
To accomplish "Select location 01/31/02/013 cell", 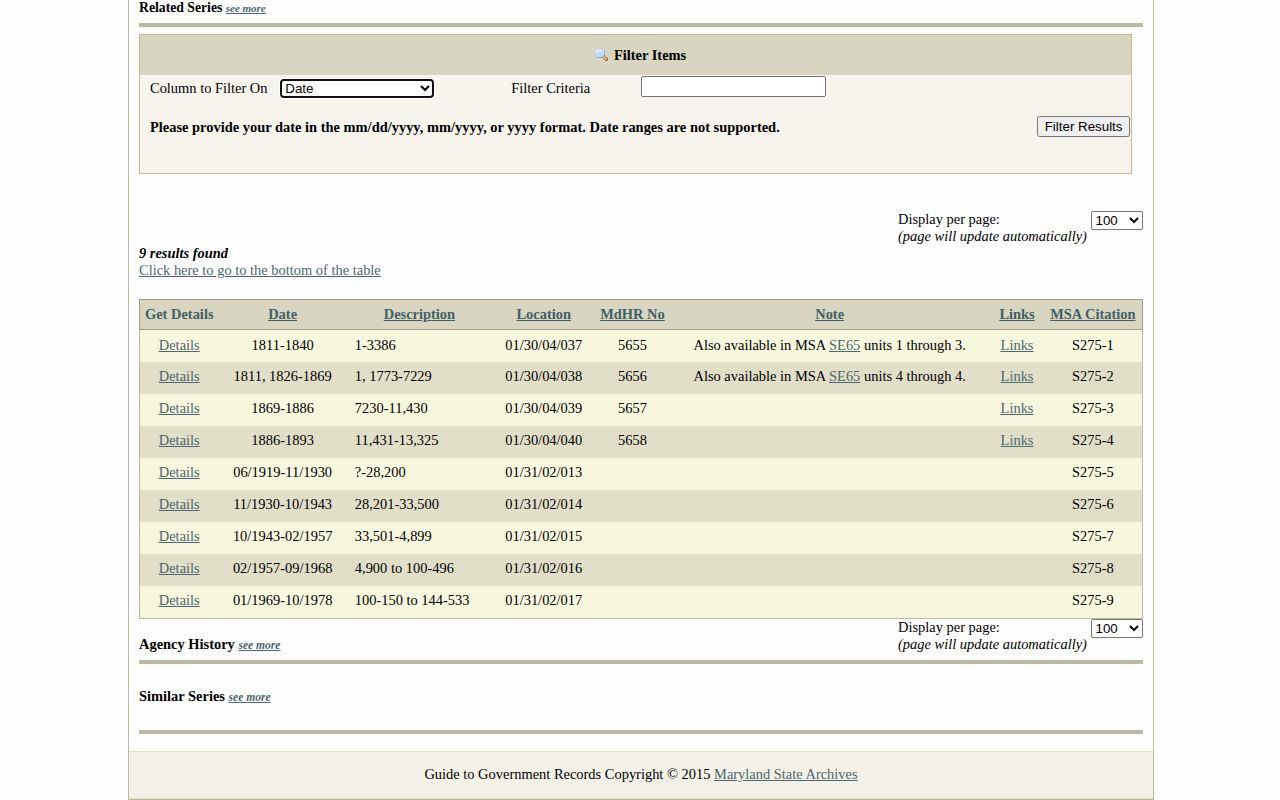I will click(543, 472).
